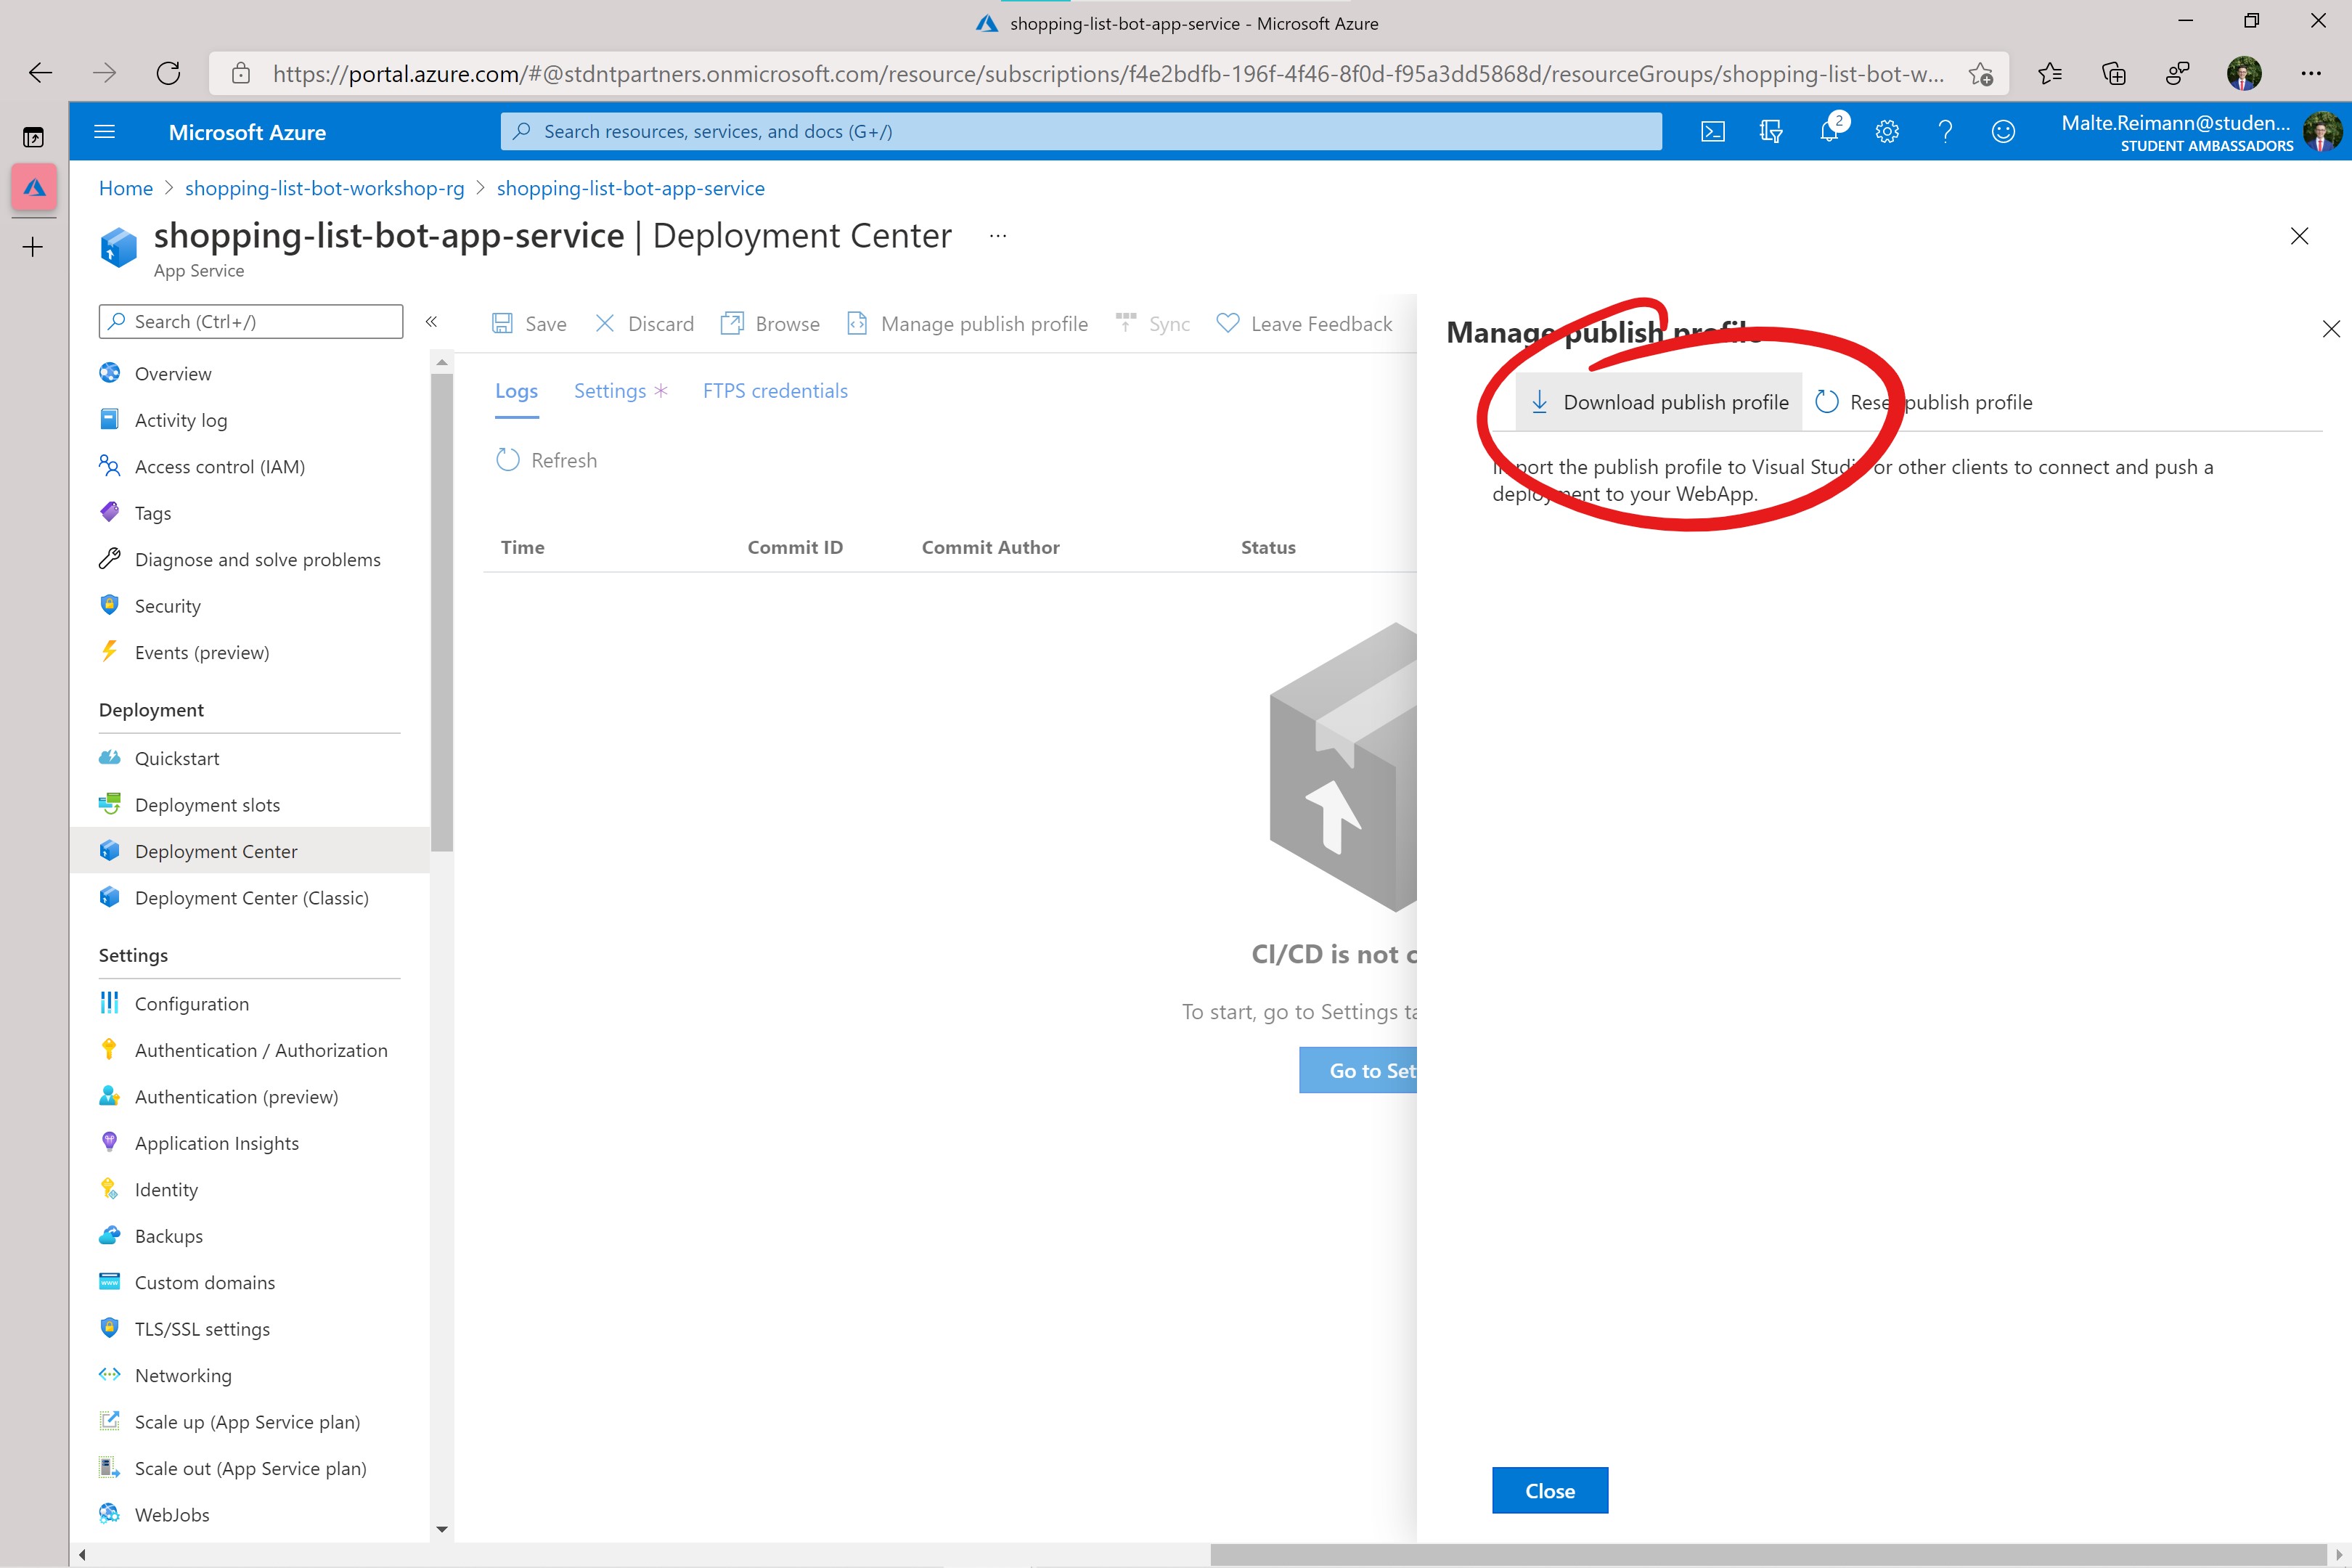Open Deployment slots in sidebar

(x=207, y=805)
